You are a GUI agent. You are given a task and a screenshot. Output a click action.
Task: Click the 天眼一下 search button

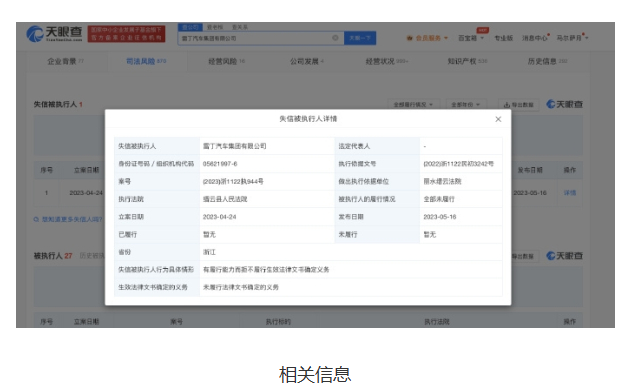pos(360,38)
